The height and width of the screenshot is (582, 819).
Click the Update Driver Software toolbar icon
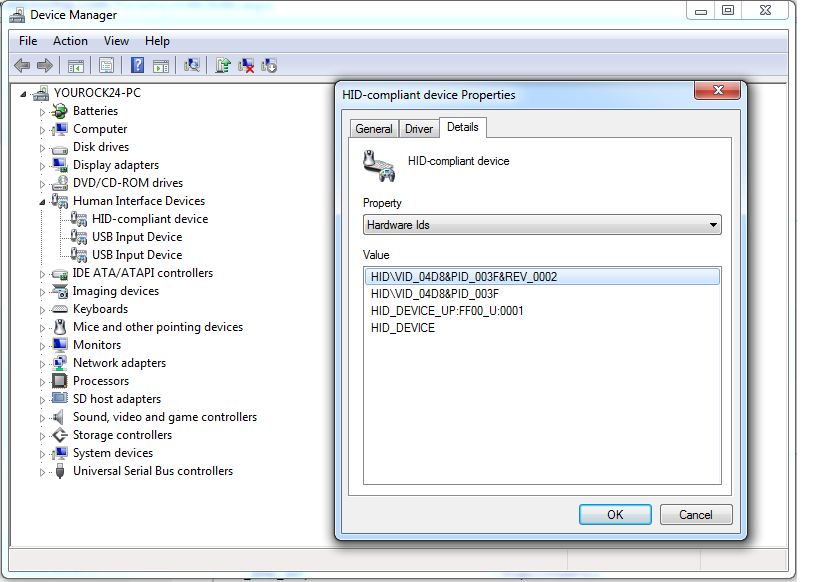(223, 66)
